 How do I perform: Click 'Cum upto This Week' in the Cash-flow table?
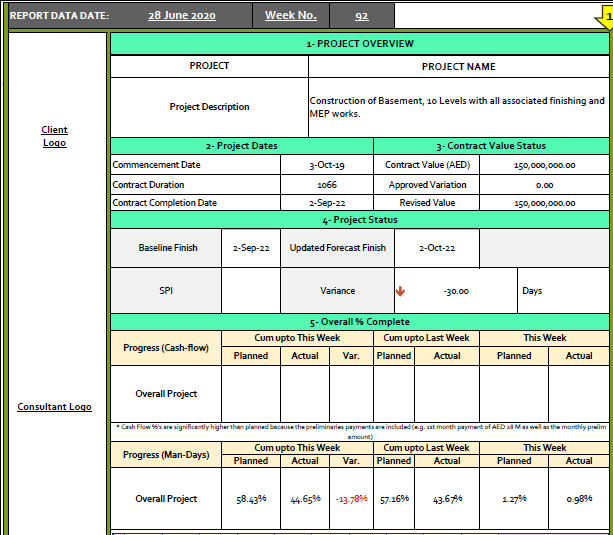click(297, 338)
